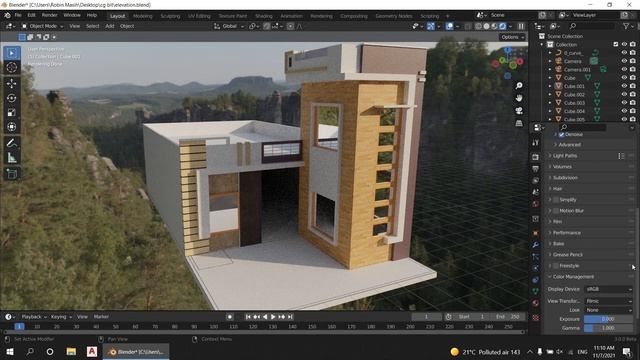The image size is (640, 360).
Task: Play the animation forward
Action: coord(273,317)
